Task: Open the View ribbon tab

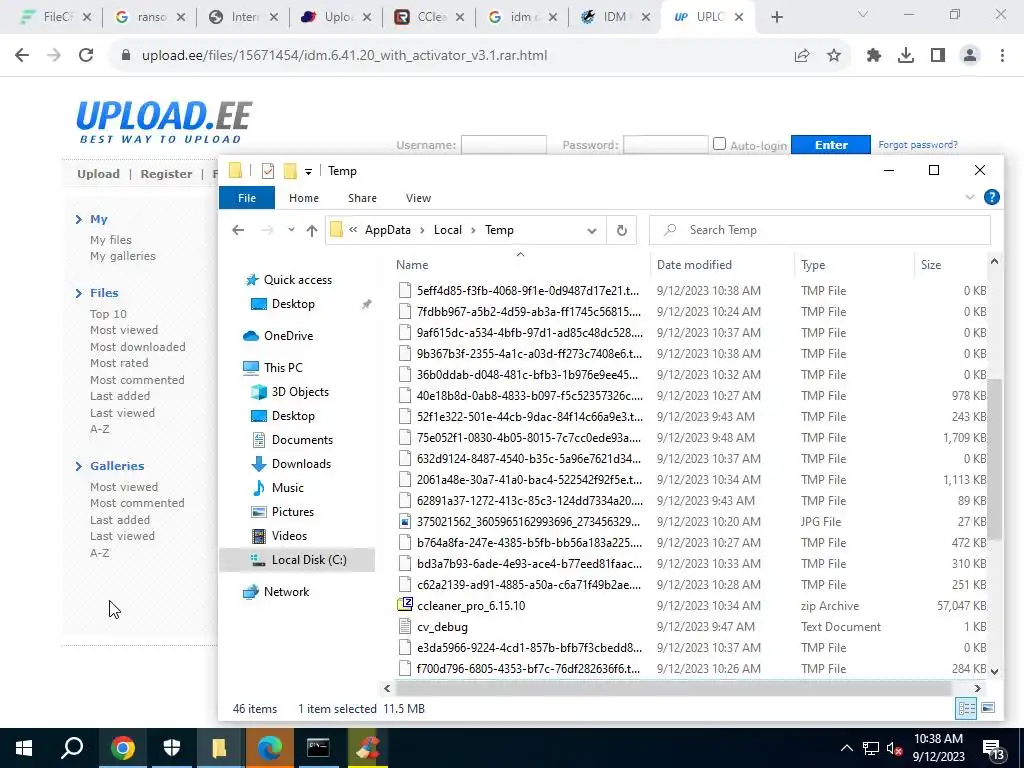Action: 418,198
